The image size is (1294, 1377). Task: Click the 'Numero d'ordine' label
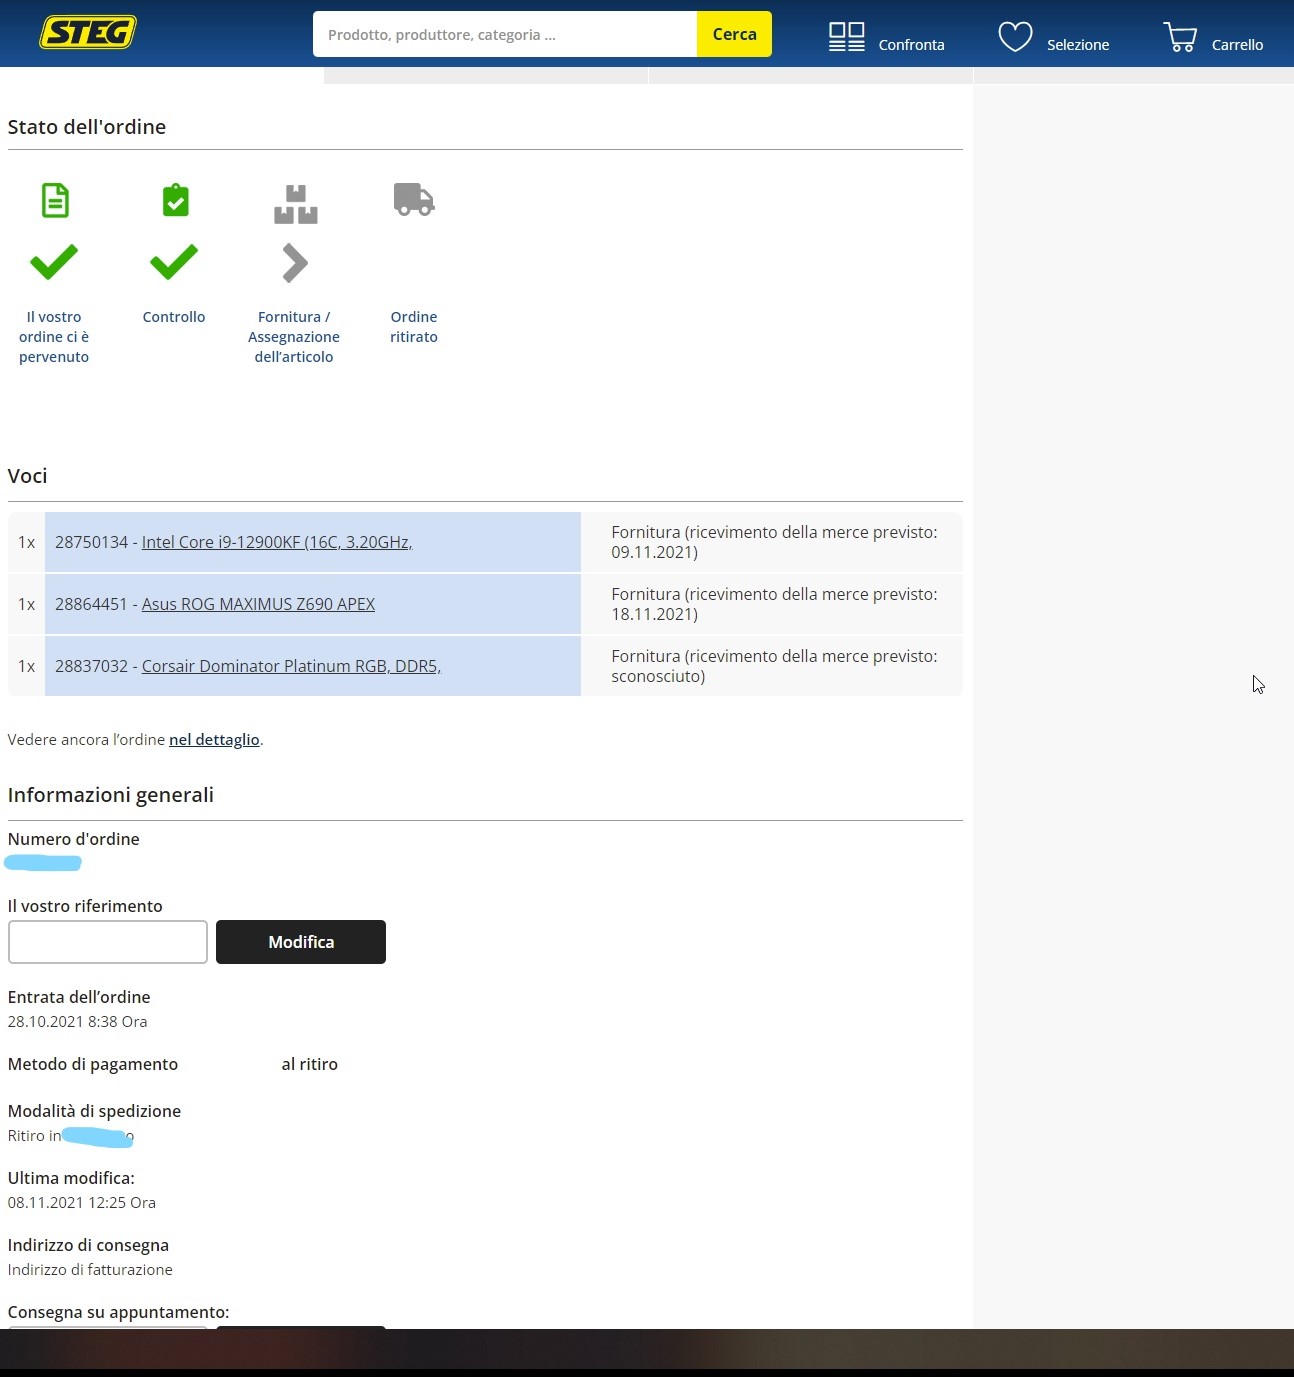pos(74,839)
